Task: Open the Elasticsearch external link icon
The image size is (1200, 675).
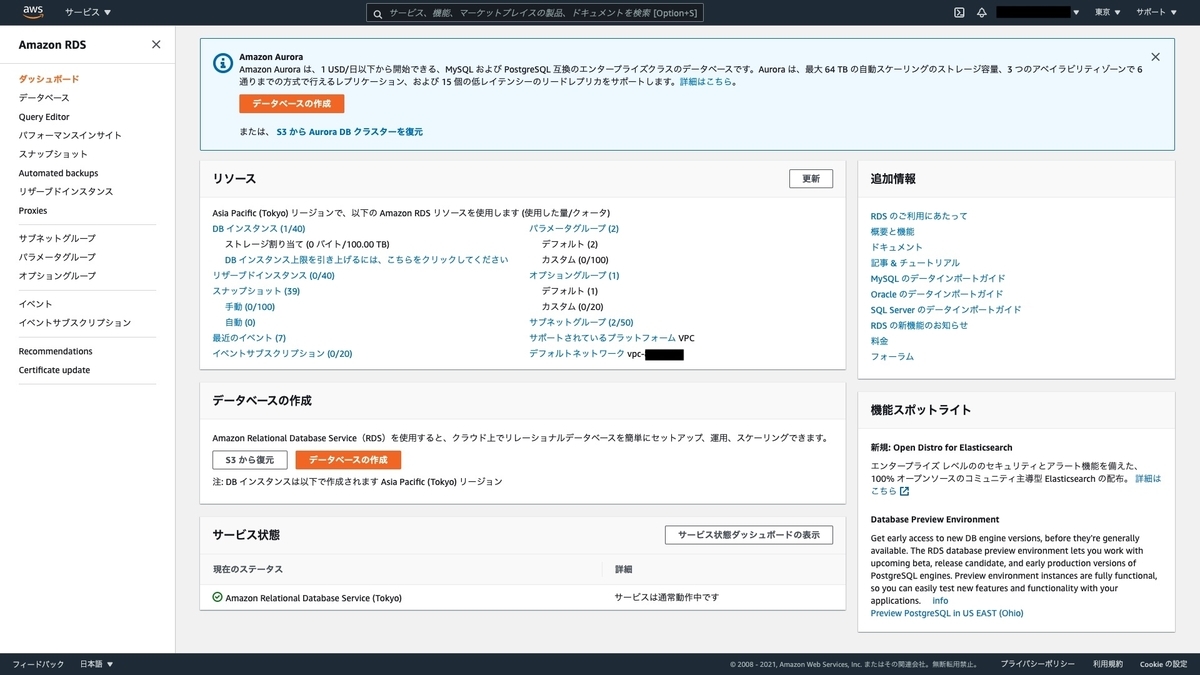Action: (x=903, y=490)
